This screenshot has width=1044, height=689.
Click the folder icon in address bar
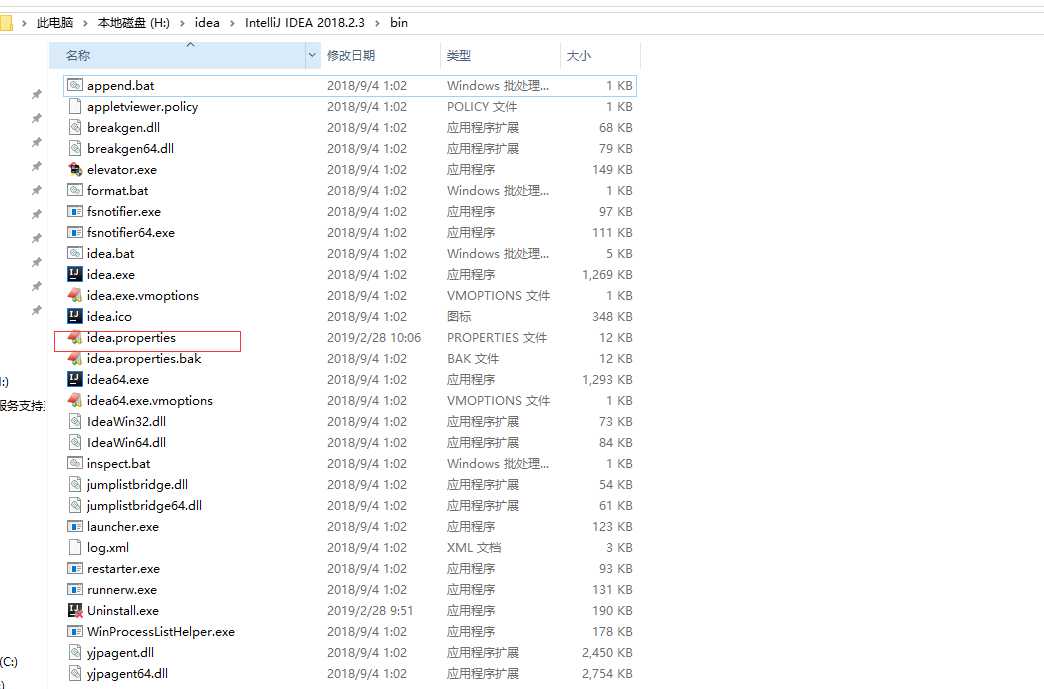(6, 23)
